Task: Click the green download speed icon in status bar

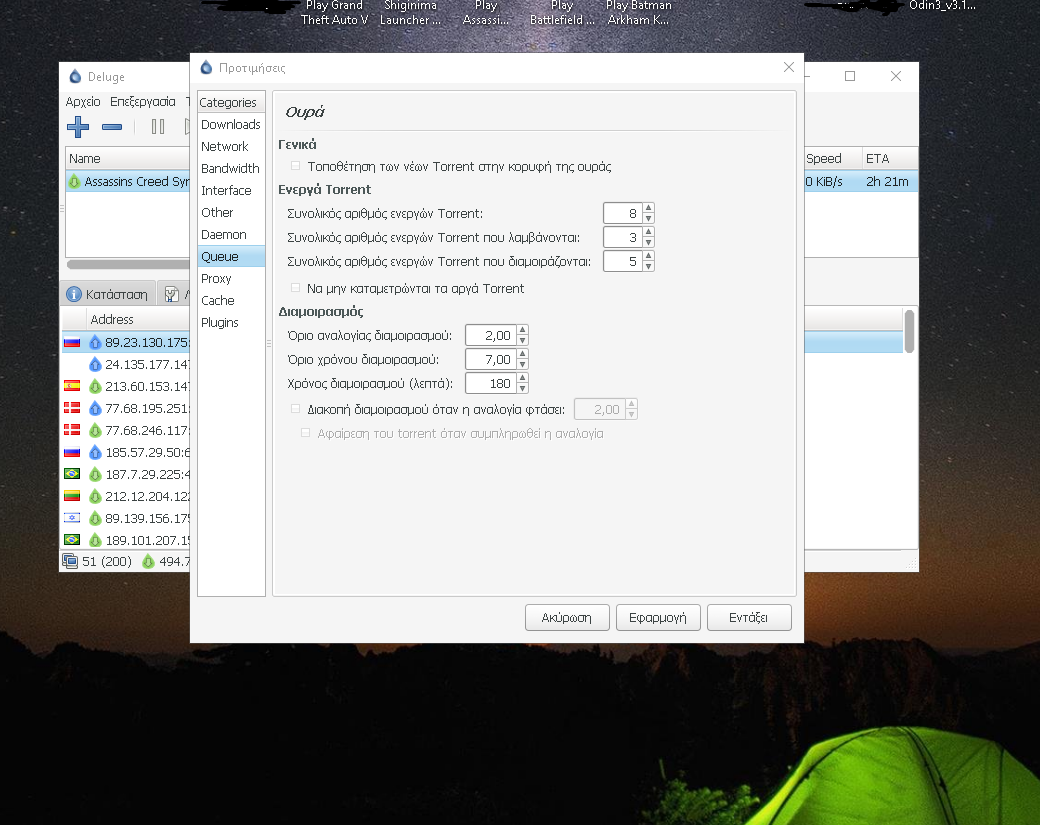Action: point(148,562)
